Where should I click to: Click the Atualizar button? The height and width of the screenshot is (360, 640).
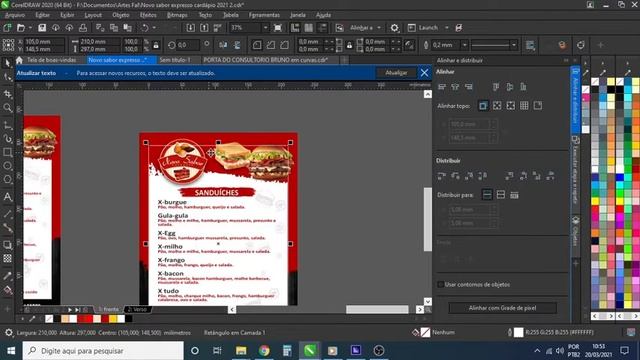click(396, 73)
